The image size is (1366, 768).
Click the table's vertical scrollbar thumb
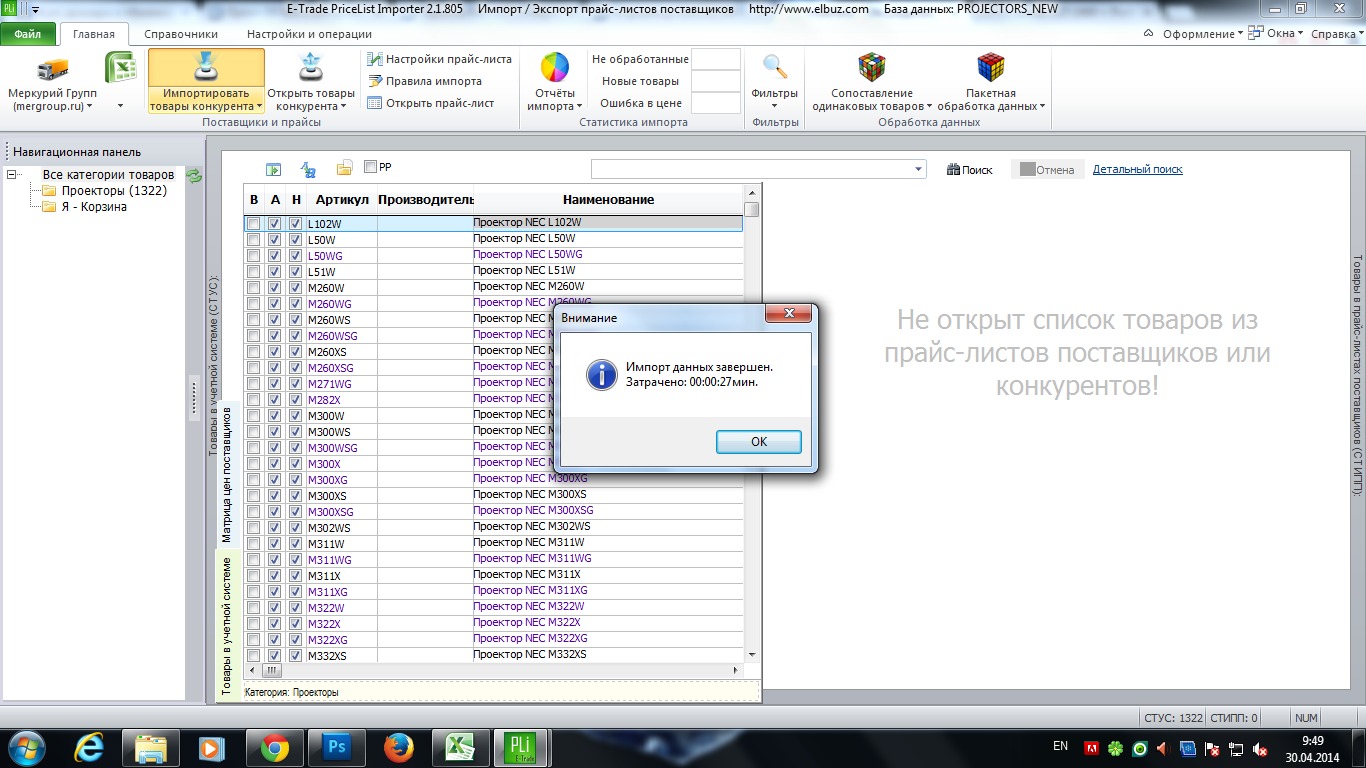tap(752, 210)
